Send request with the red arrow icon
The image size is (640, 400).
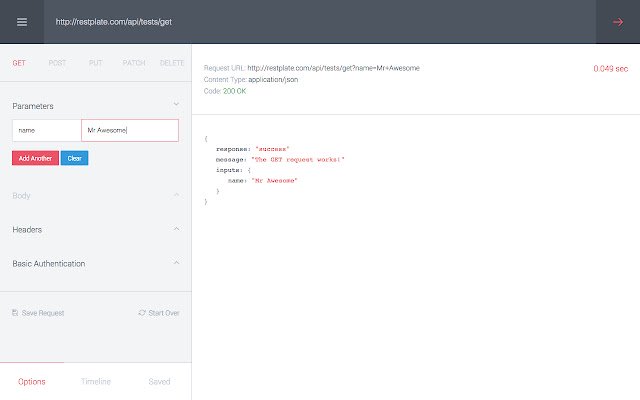[618, 22]
